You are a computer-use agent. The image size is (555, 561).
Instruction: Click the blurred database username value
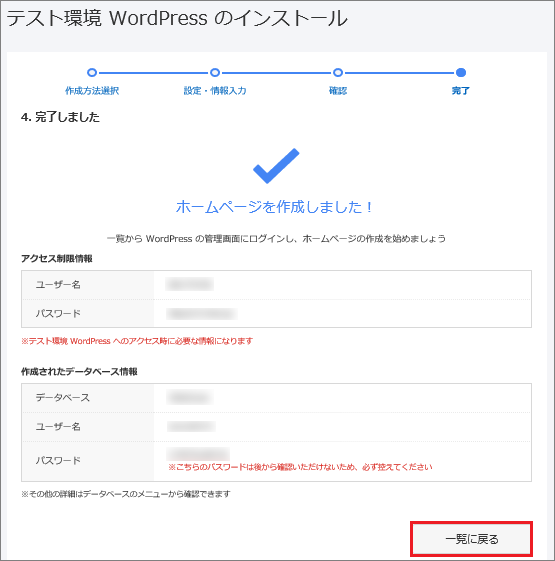pos(191,426)
